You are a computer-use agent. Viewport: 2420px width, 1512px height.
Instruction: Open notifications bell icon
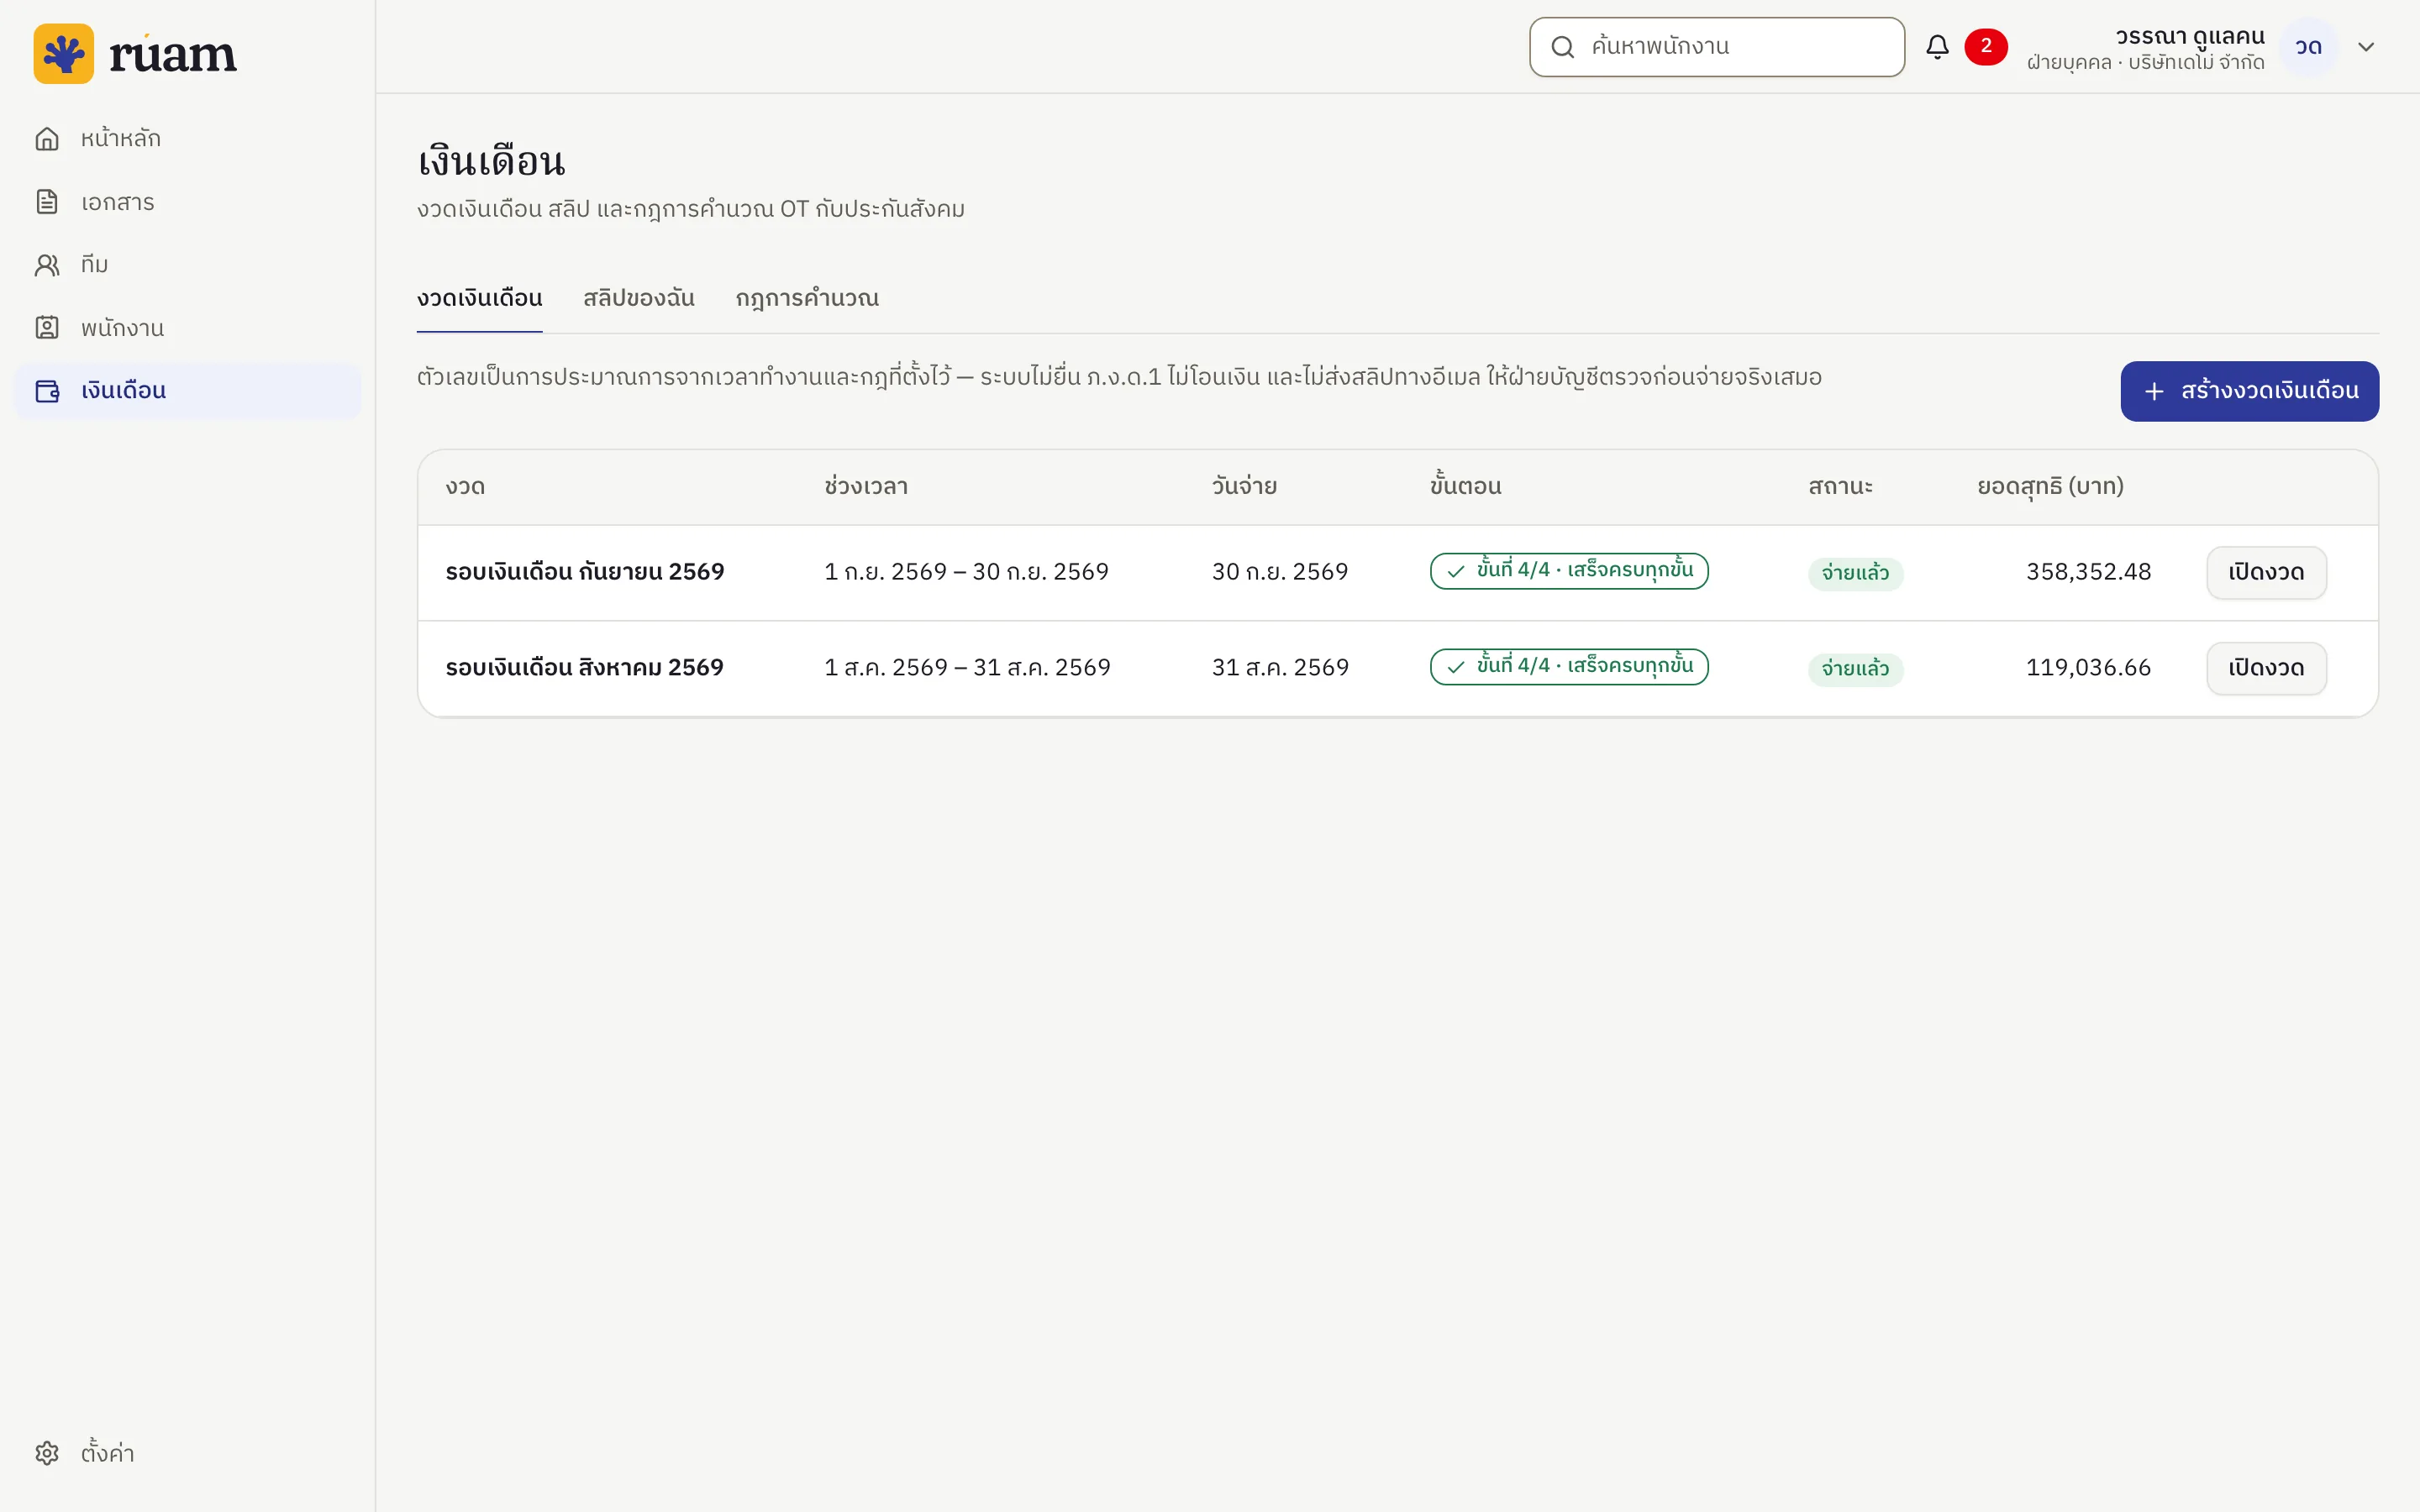coord(1937,47)
